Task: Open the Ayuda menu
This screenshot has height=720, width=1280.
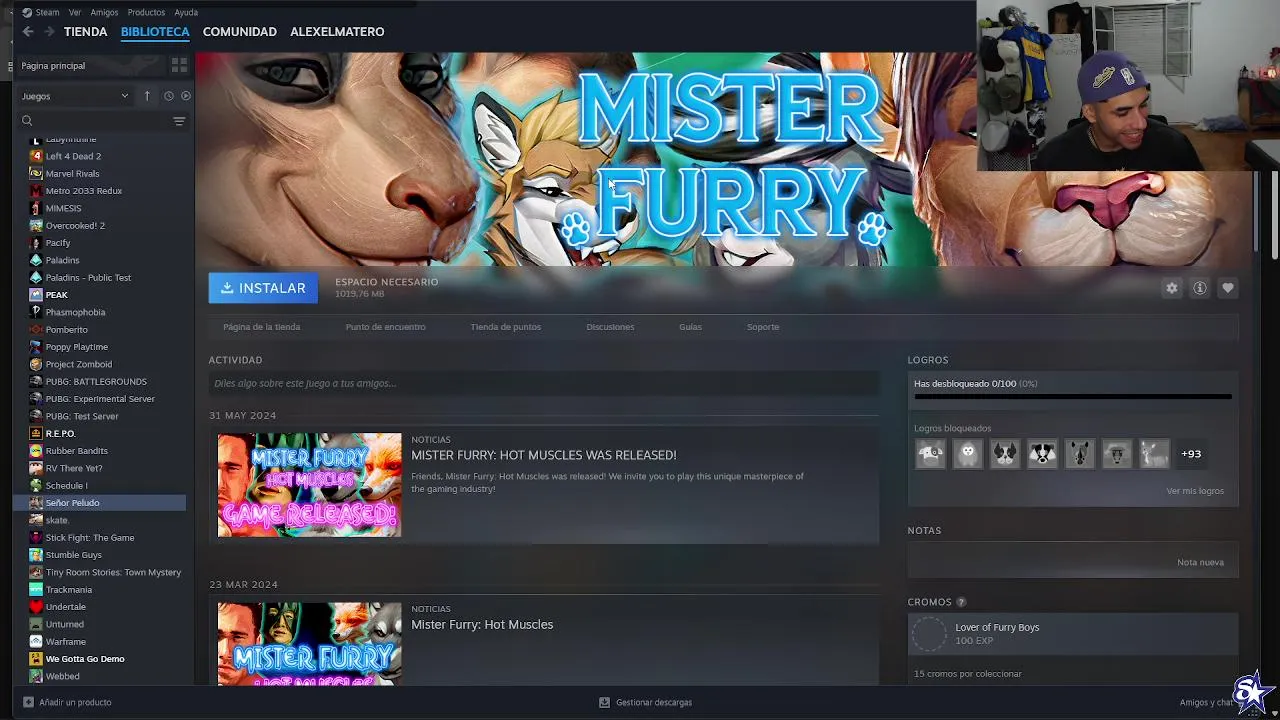Action: 186,12
